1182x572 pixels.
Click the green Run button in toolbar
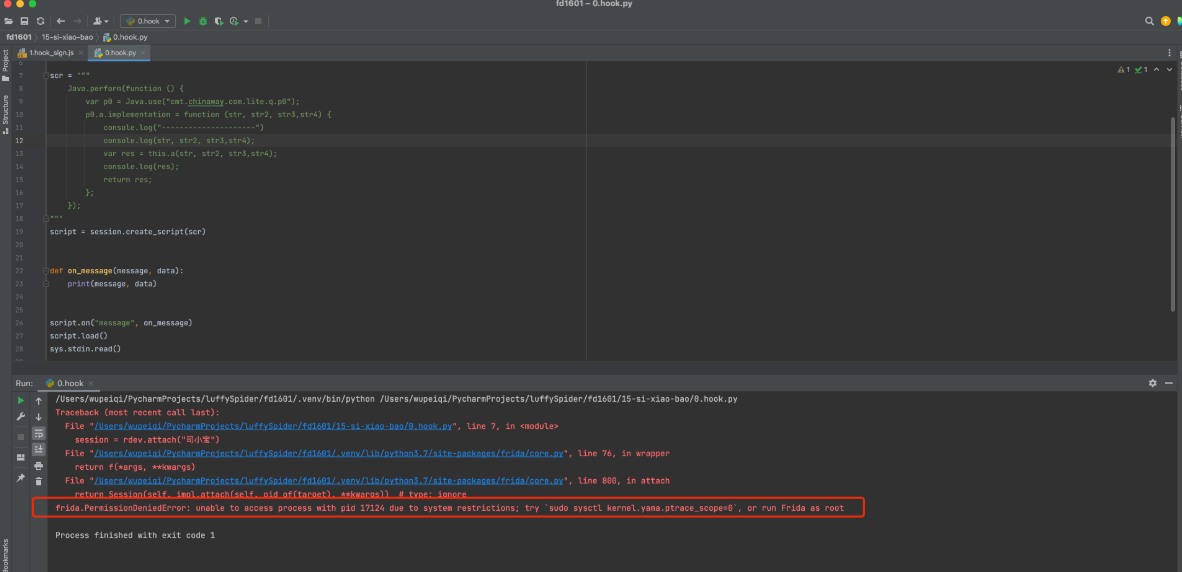click(187, 20)
